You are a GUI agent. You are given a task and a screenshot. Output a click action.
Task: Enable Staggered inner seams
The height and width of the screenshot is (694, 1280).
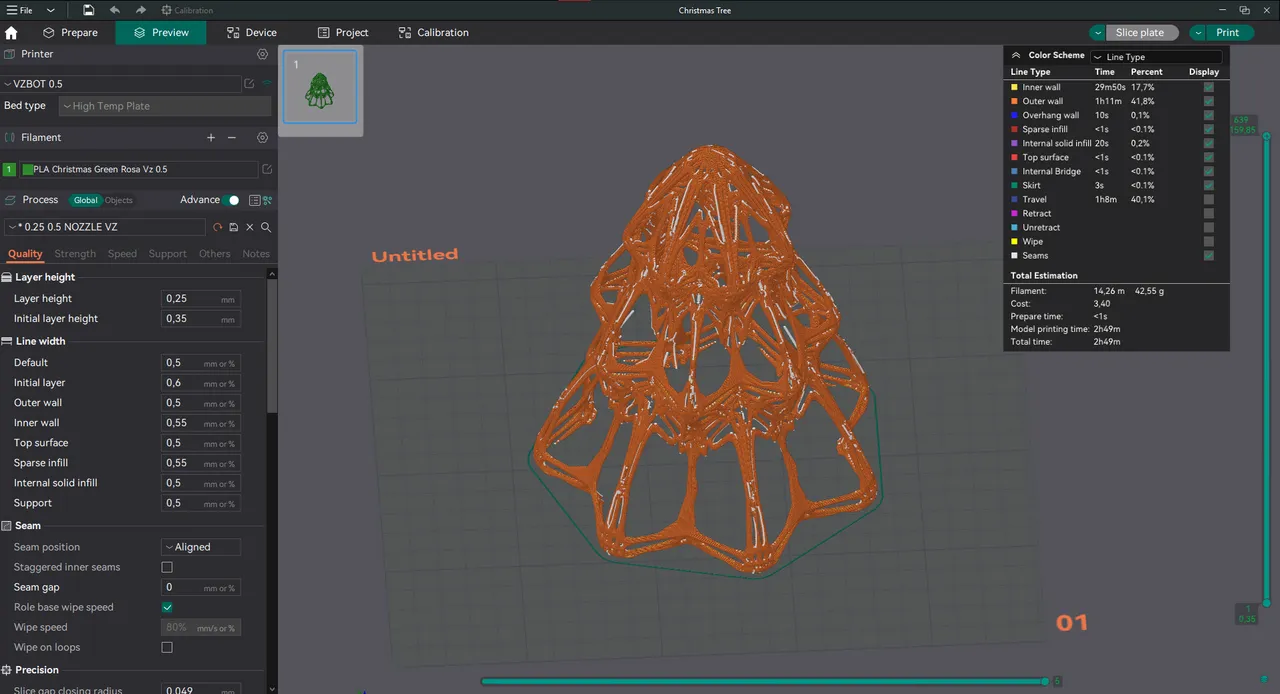pos(167,567)
